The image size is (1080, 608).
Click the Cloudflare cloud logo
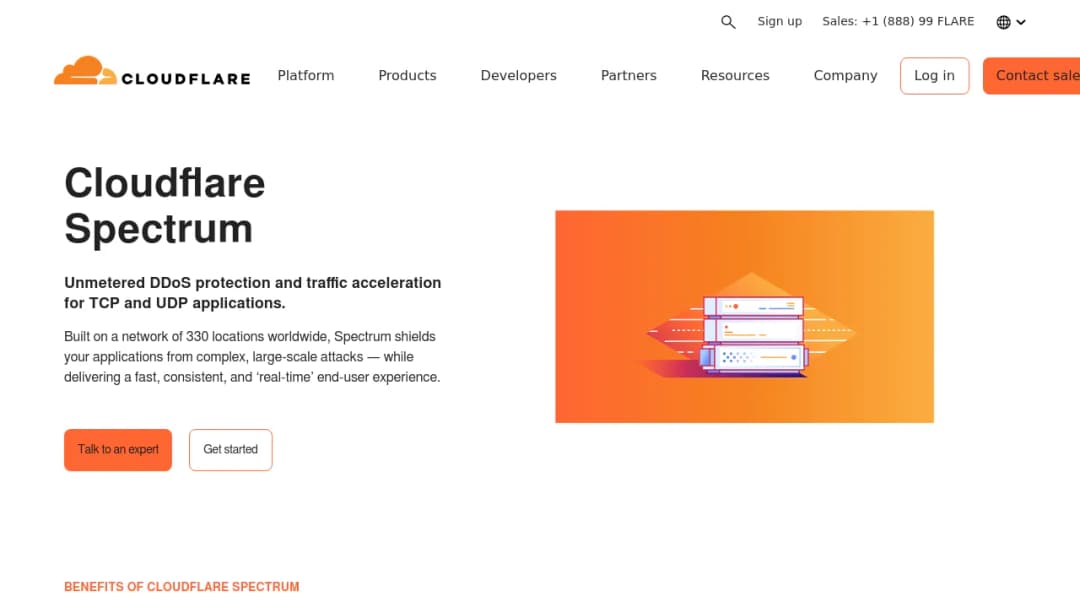152,71
